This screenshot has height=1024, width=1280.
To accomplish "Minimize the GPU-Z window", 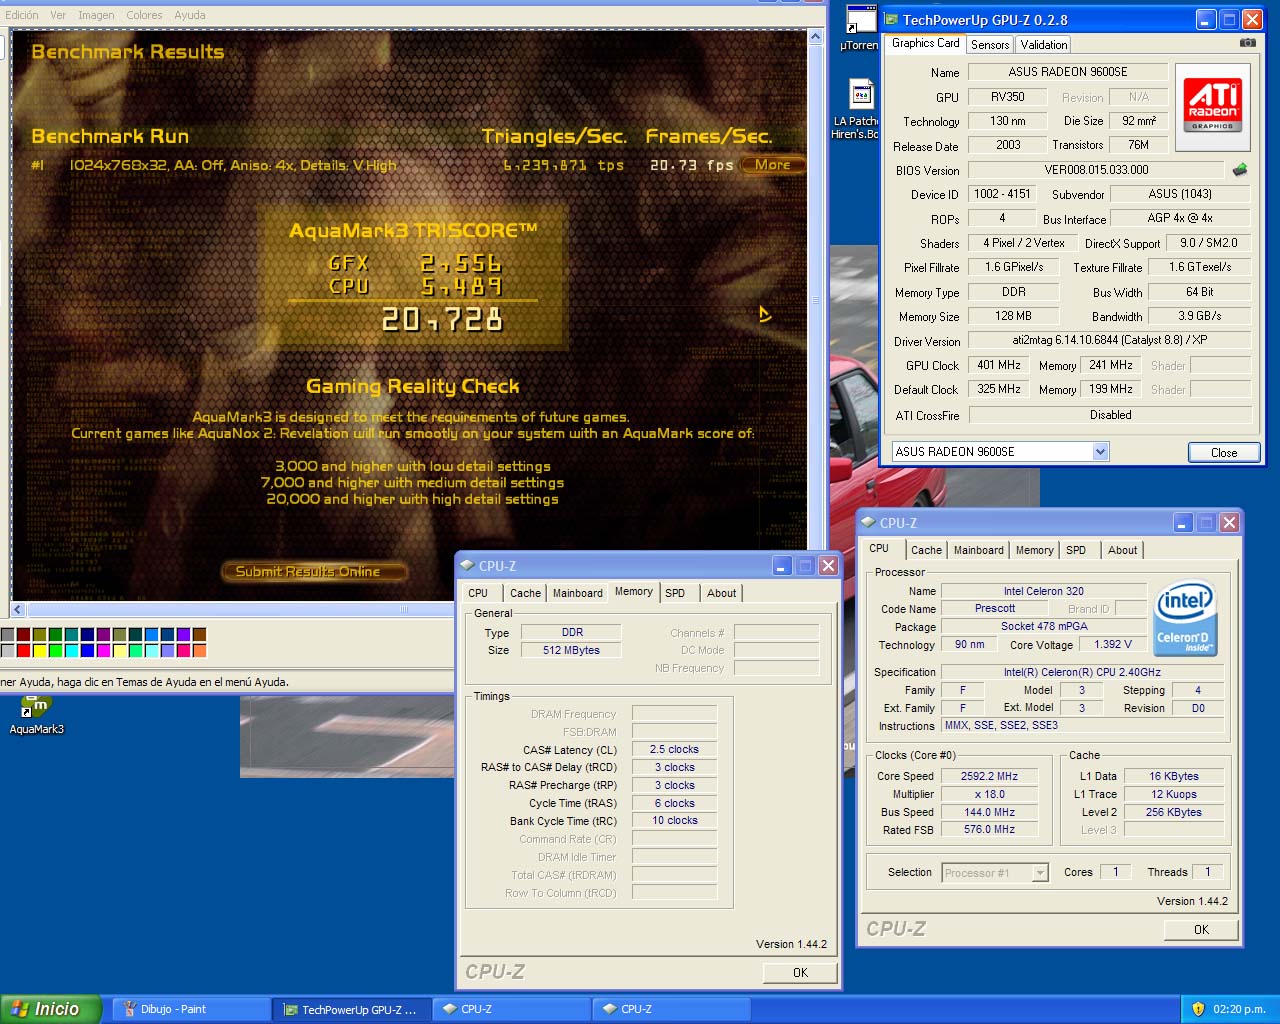I will pyautogui.click(x=1207, y=20).
